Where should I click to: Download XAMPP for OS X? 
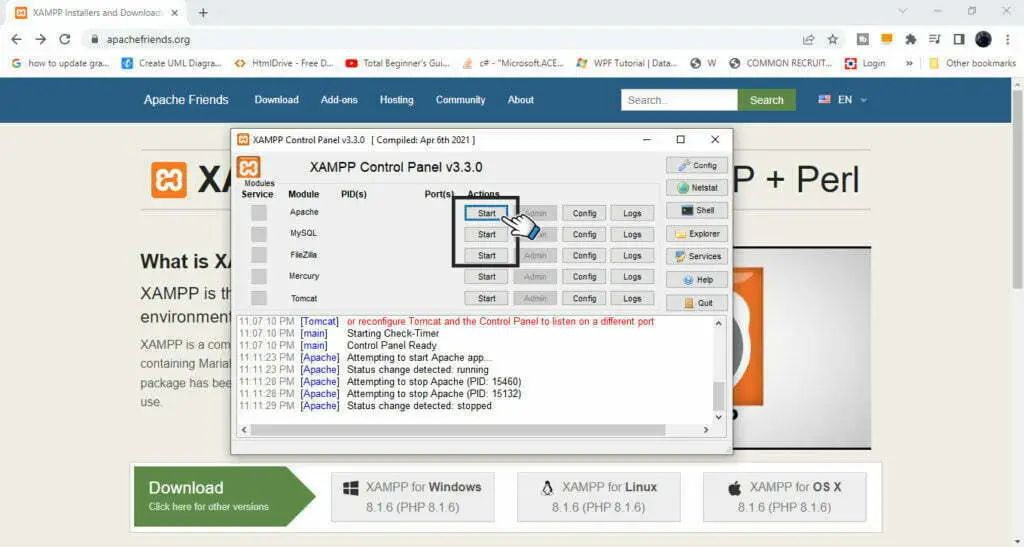click(x=784, y=497)
